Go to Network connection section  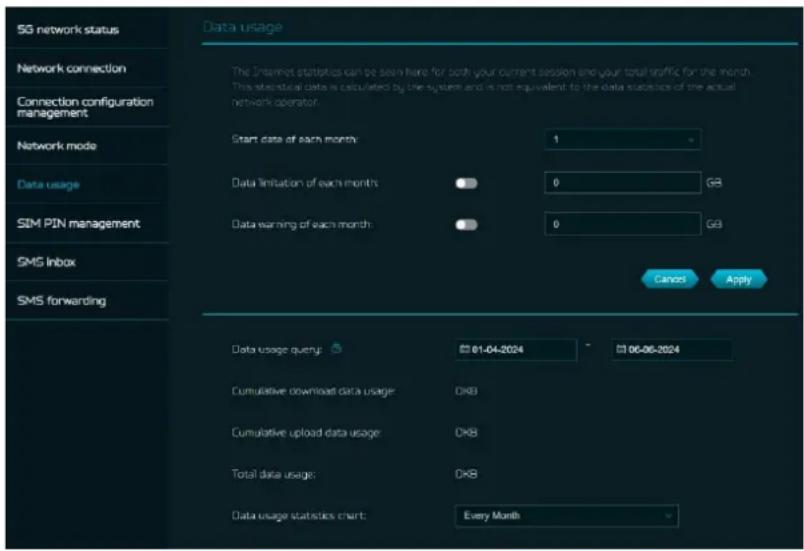coord(71,68)
